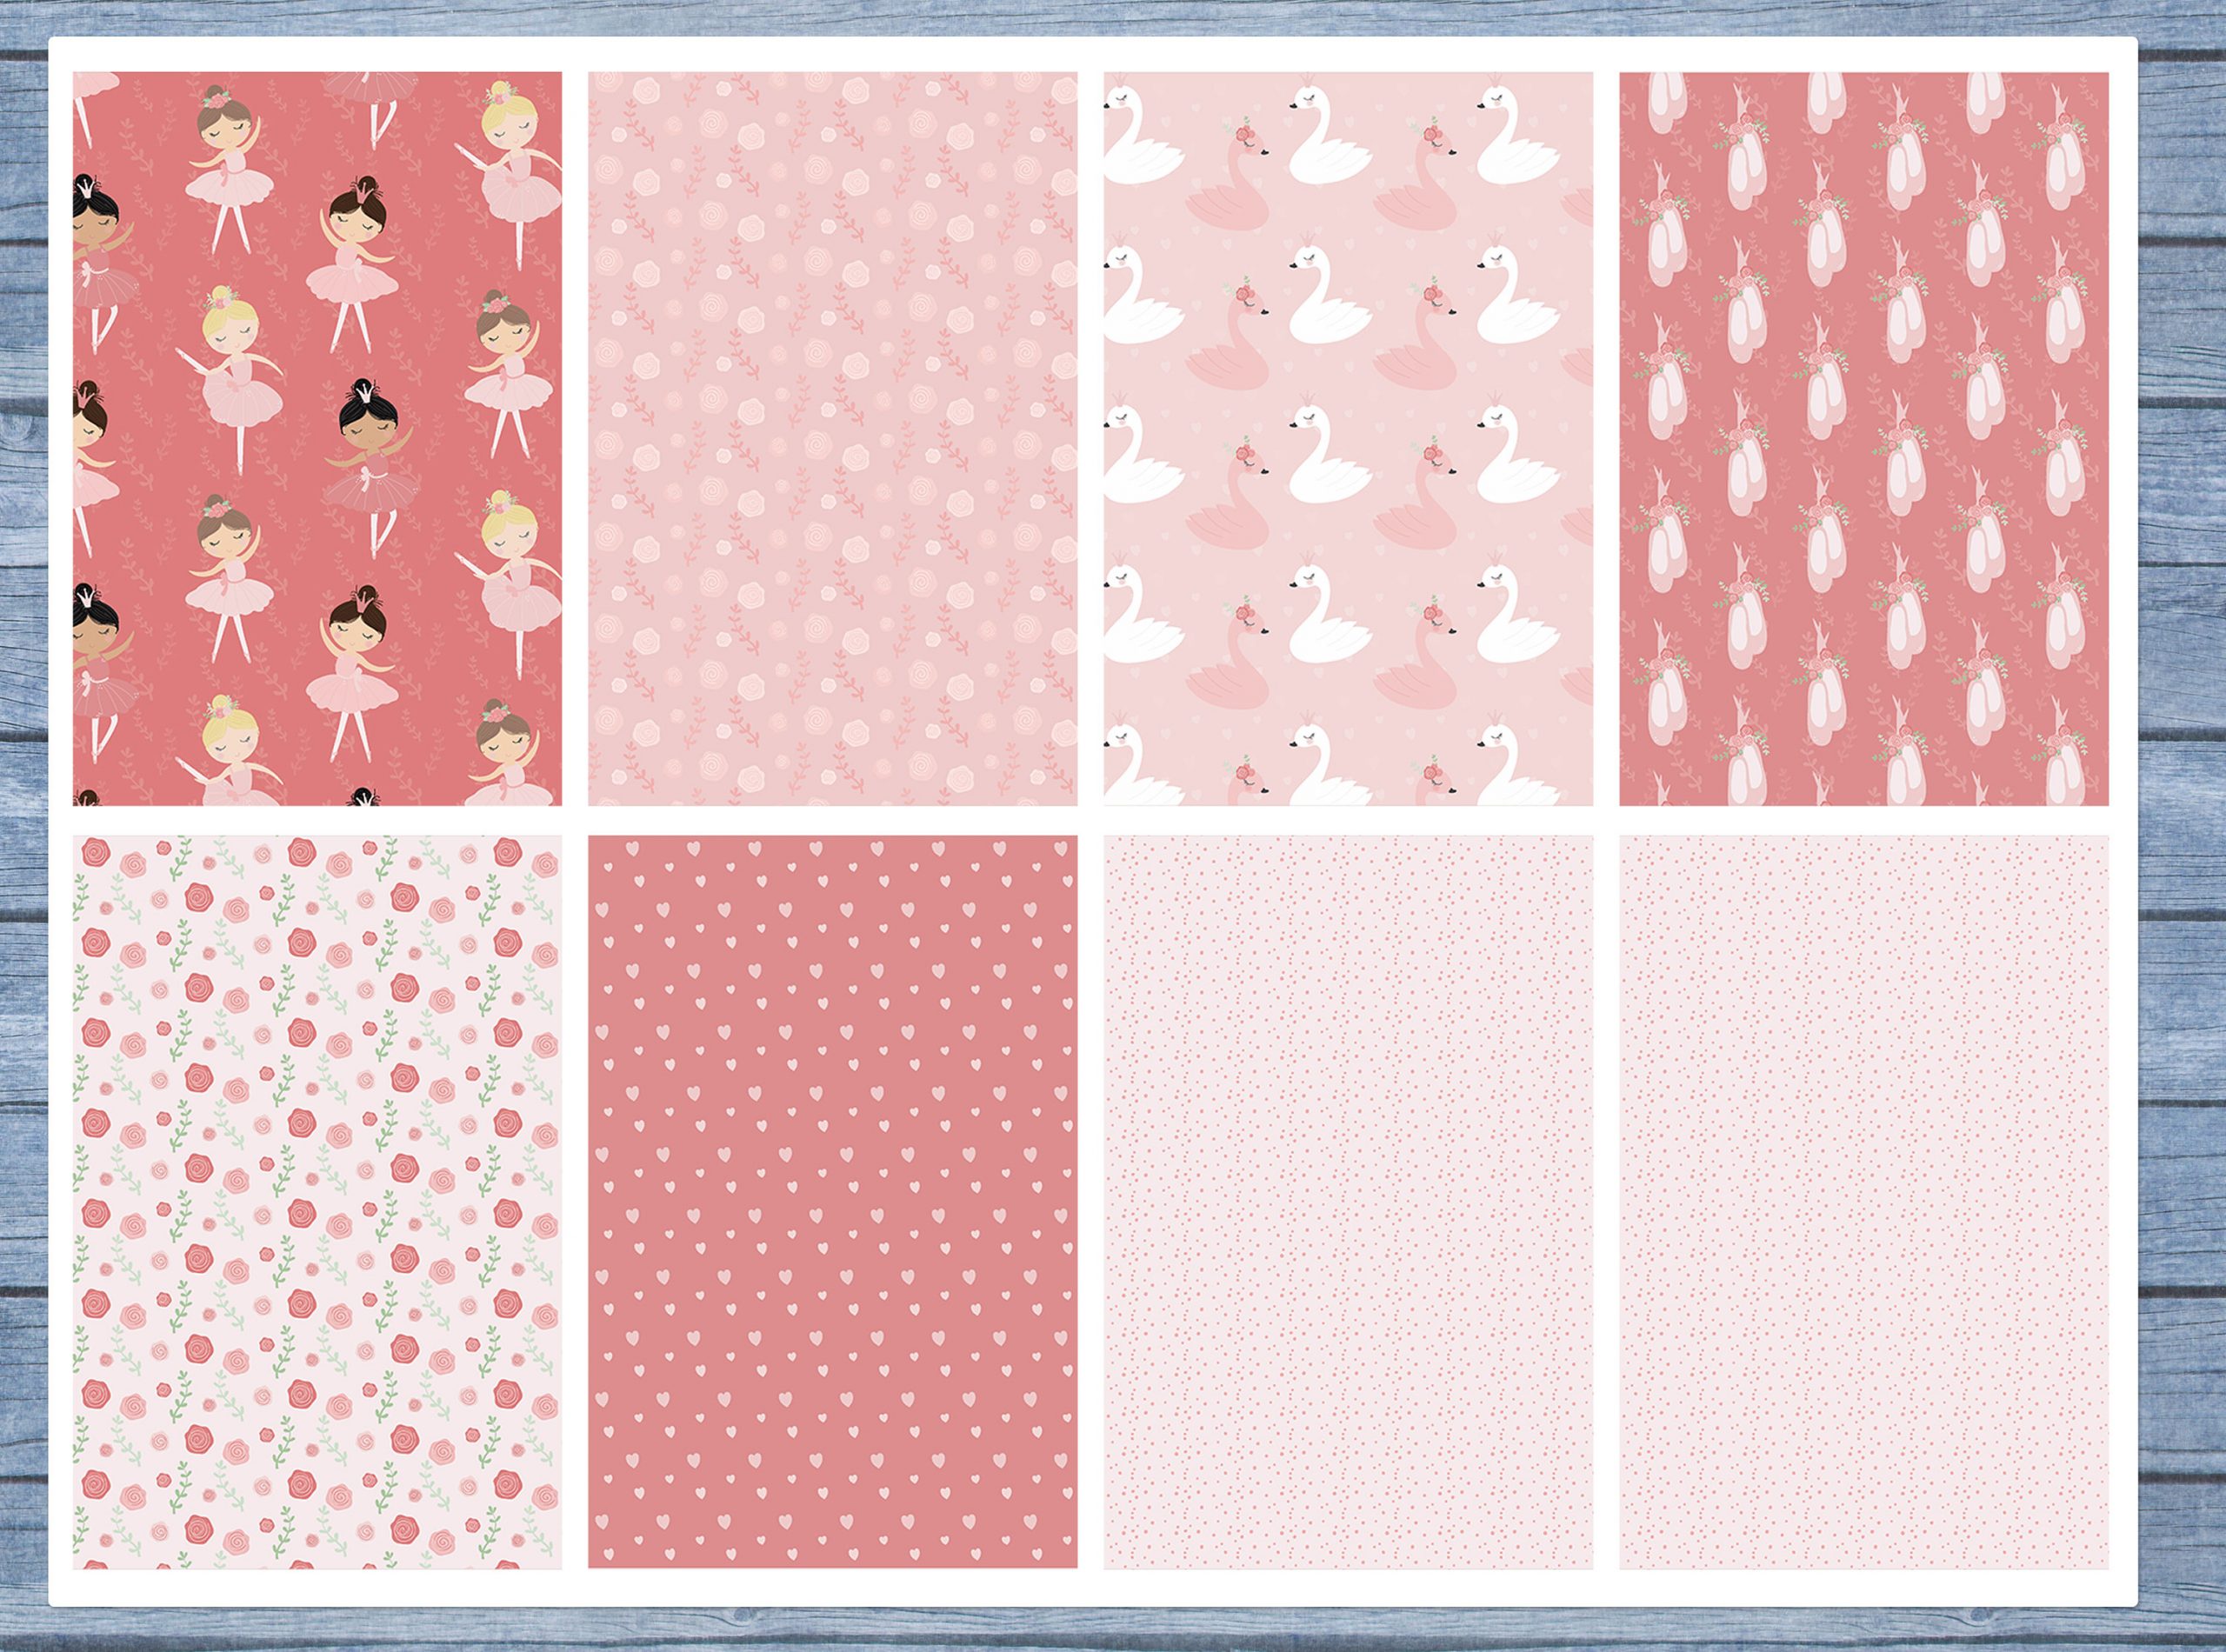Select the last bottom-row dotted pattern thumbnail
Screen dimensions: 2226x1652
[1863, 1202]
